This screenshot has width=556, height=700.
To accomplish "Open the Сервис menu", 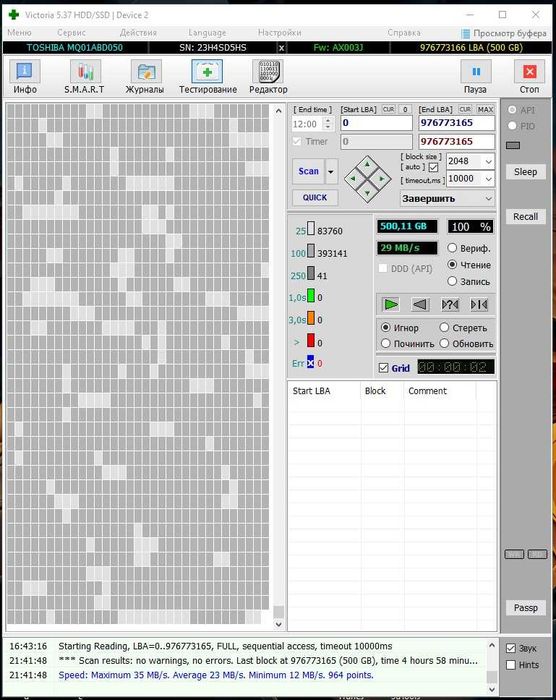I will pos(71,33).
